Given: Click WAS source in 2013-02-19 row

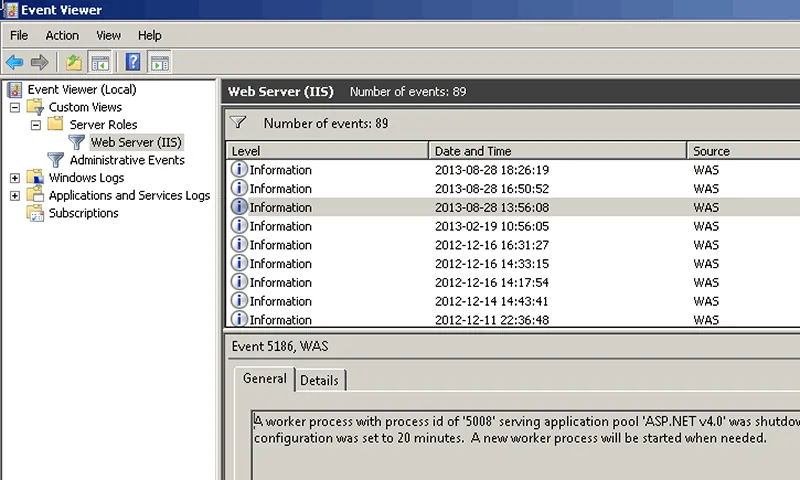Looking at the screenshot, I should 706,226.
